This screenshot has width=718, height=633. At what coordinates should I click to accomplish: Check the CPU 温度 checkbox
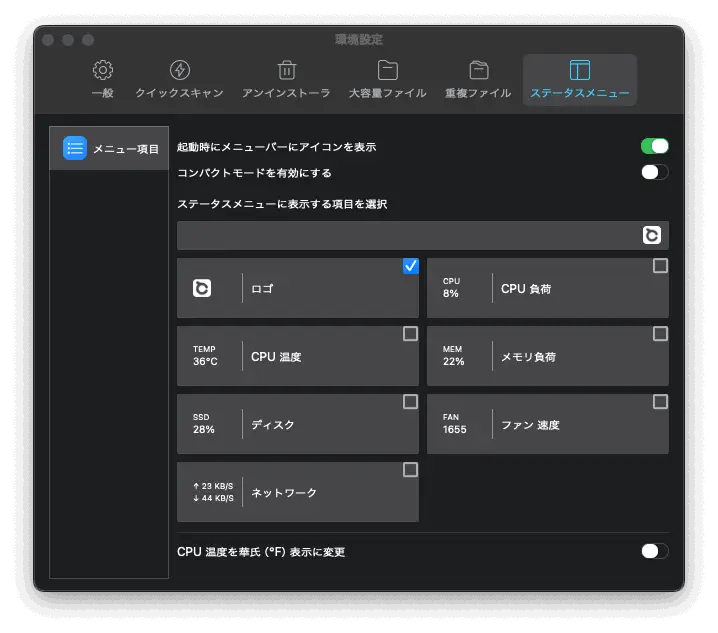tap(410, 334)
